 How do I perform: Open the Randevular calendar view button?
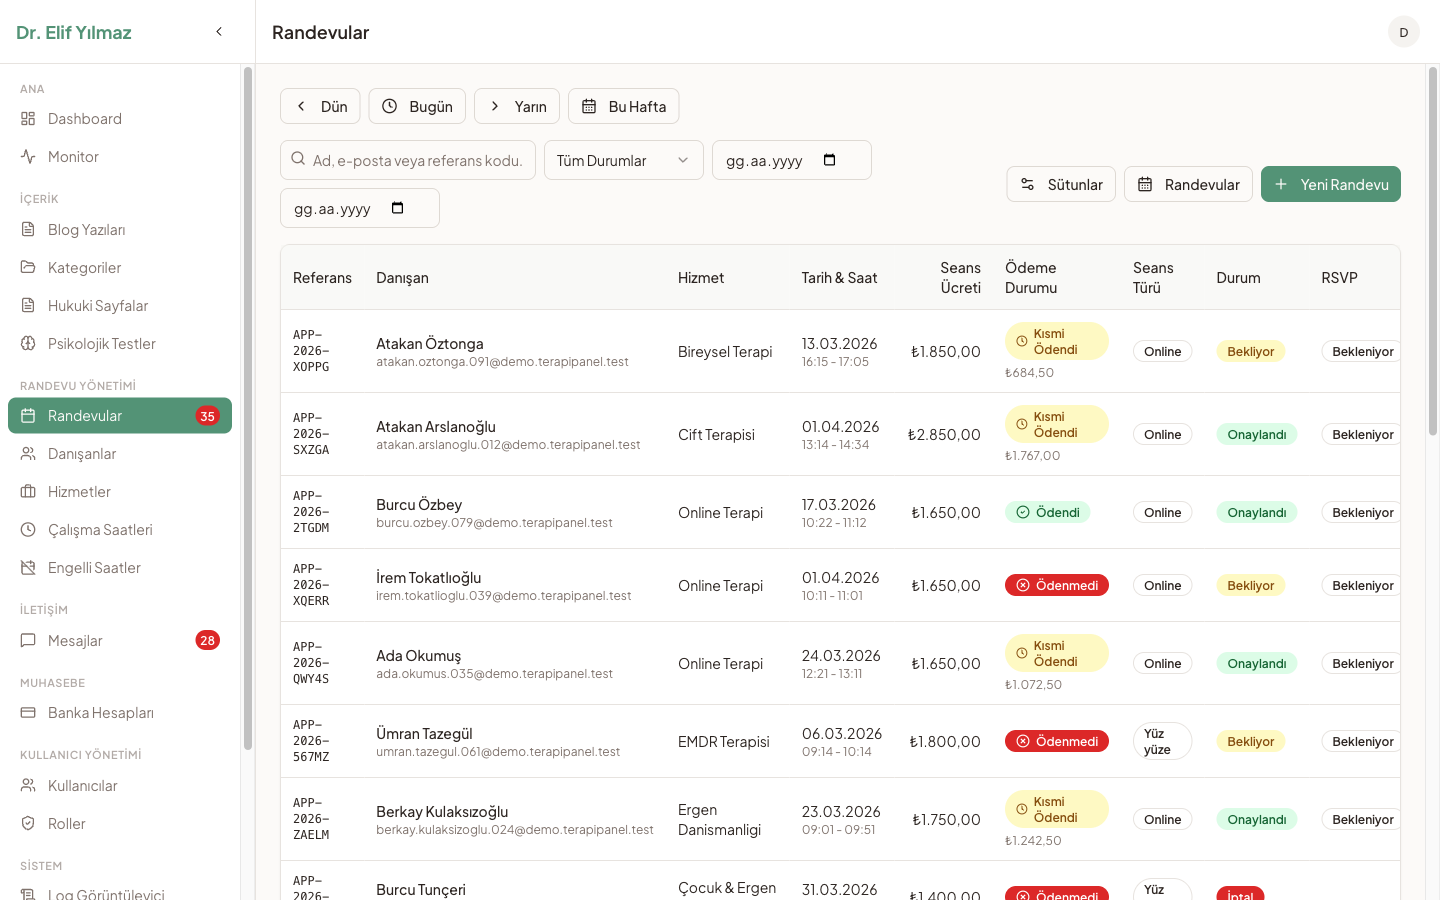[x=1188, y=184]
